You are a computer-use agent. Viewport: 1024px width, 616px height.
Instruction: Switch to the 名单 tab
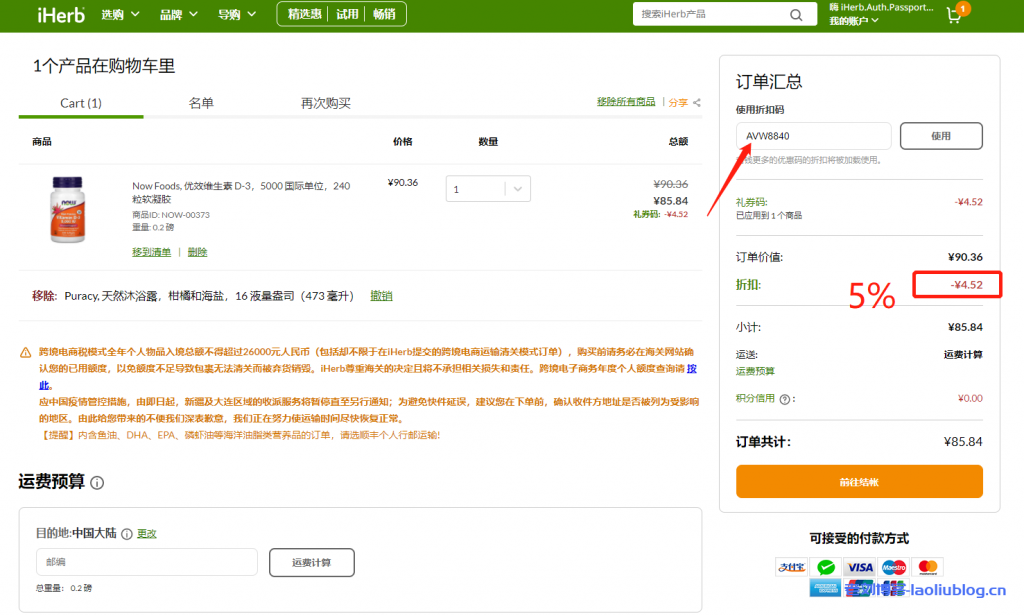point(201,103)
